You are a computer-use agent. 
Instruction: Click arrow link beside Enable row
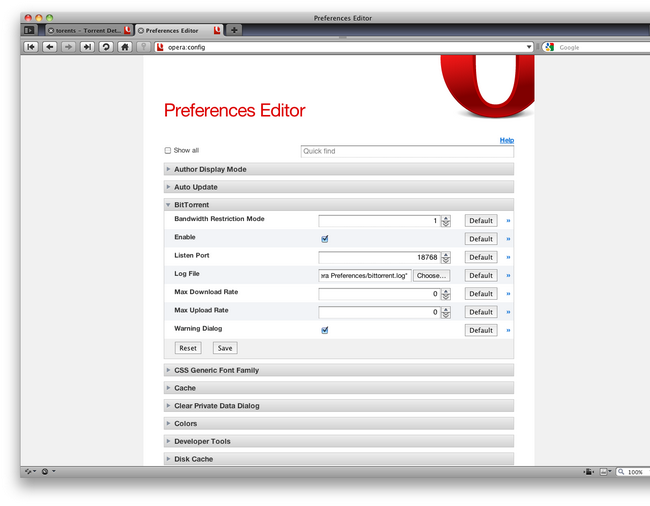[508, 239]
